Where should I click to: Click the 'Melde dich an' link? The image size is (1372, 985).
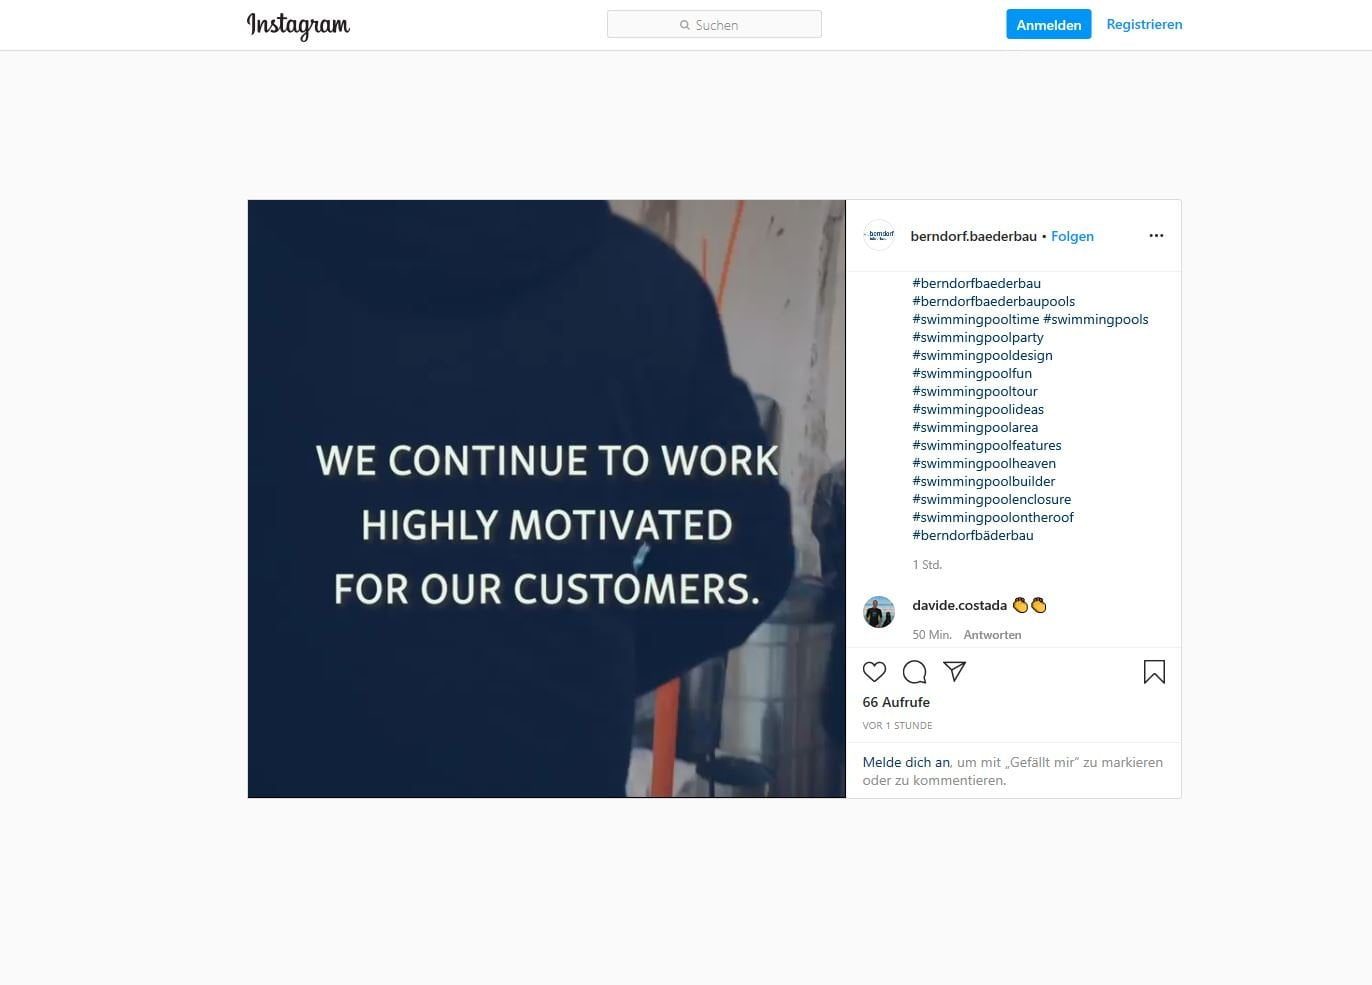[906, 762]
